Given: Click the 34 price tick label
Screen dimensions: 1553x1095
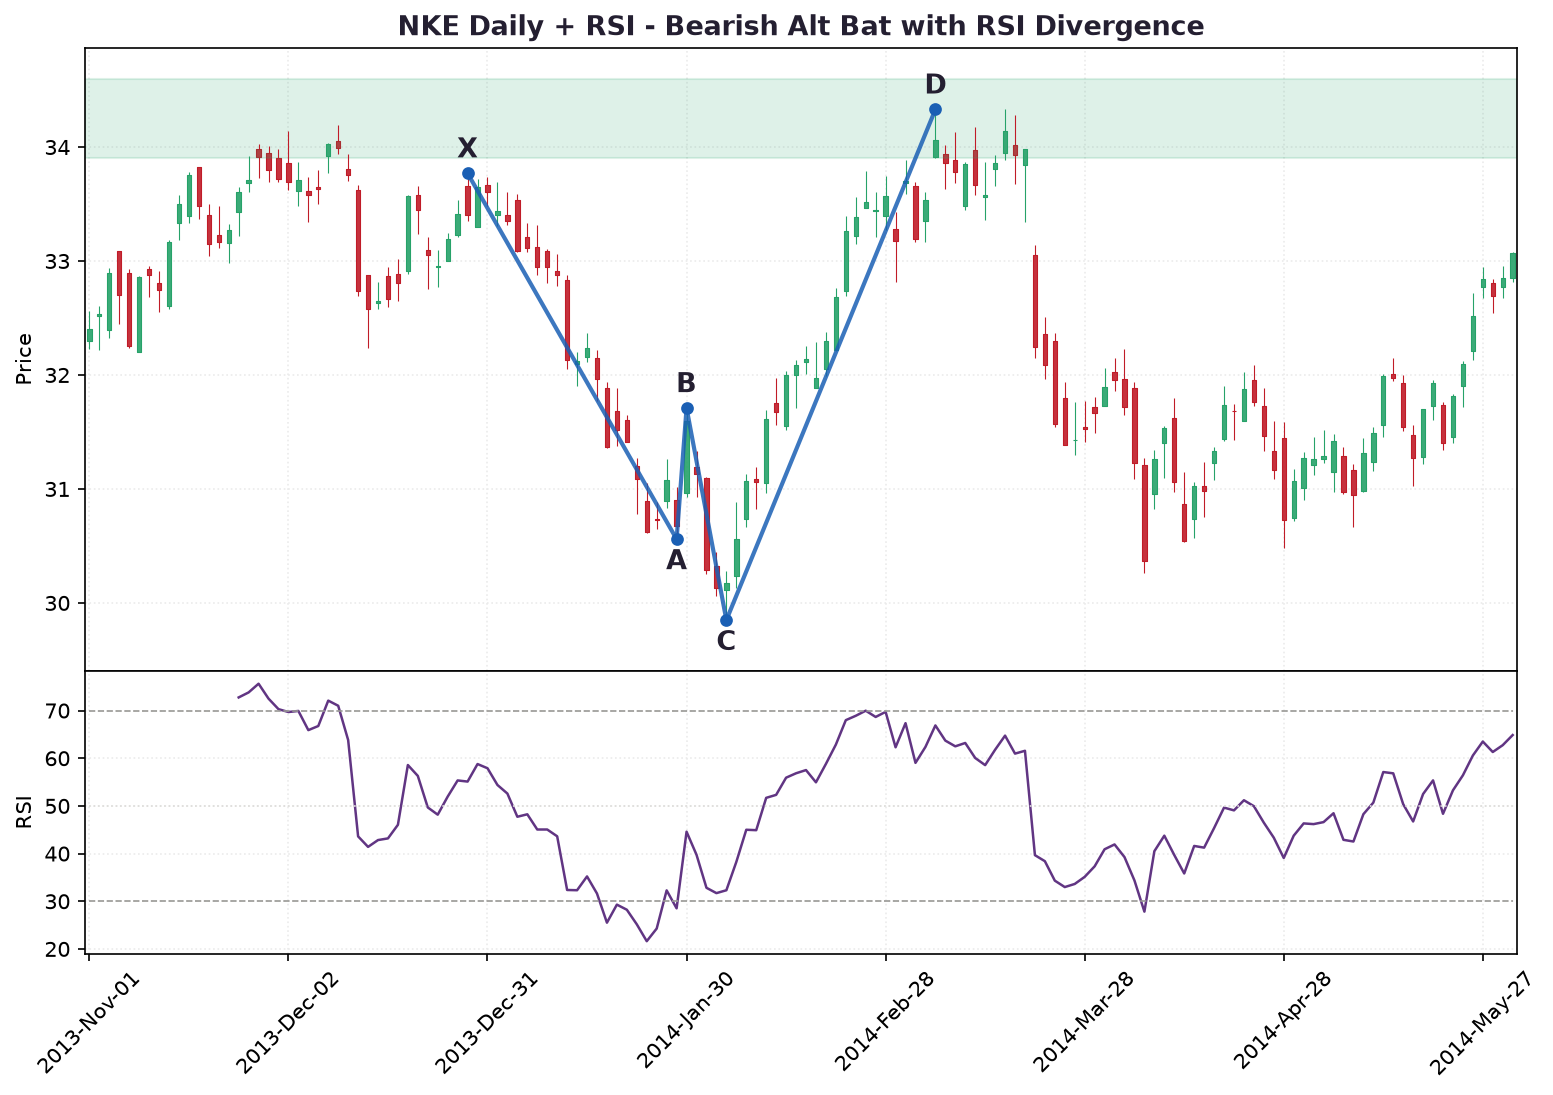Looking at the screenshot, I should coord(58,148).
